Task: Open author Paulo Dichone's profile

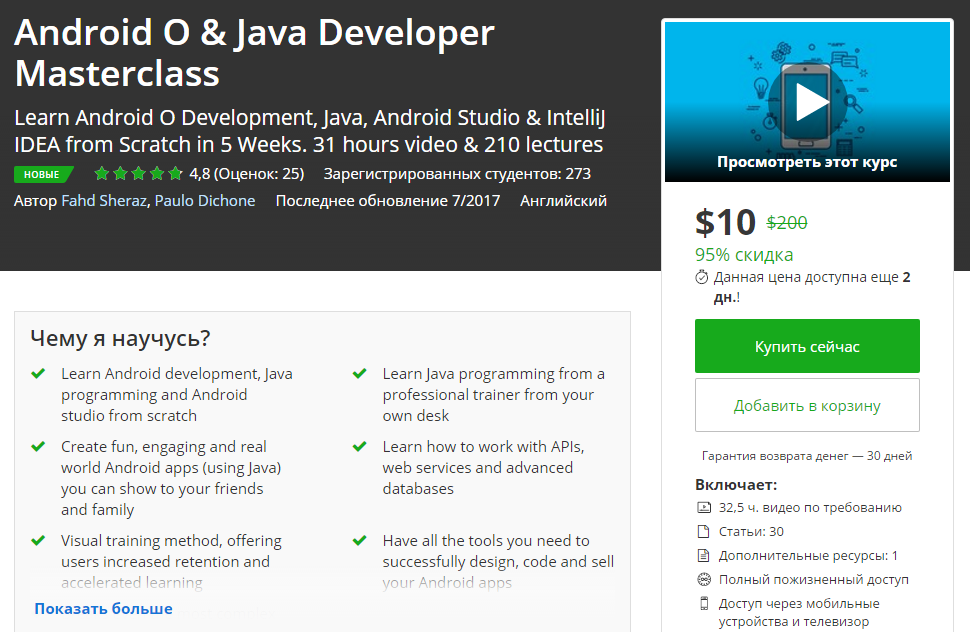Action: coord(205,201)
